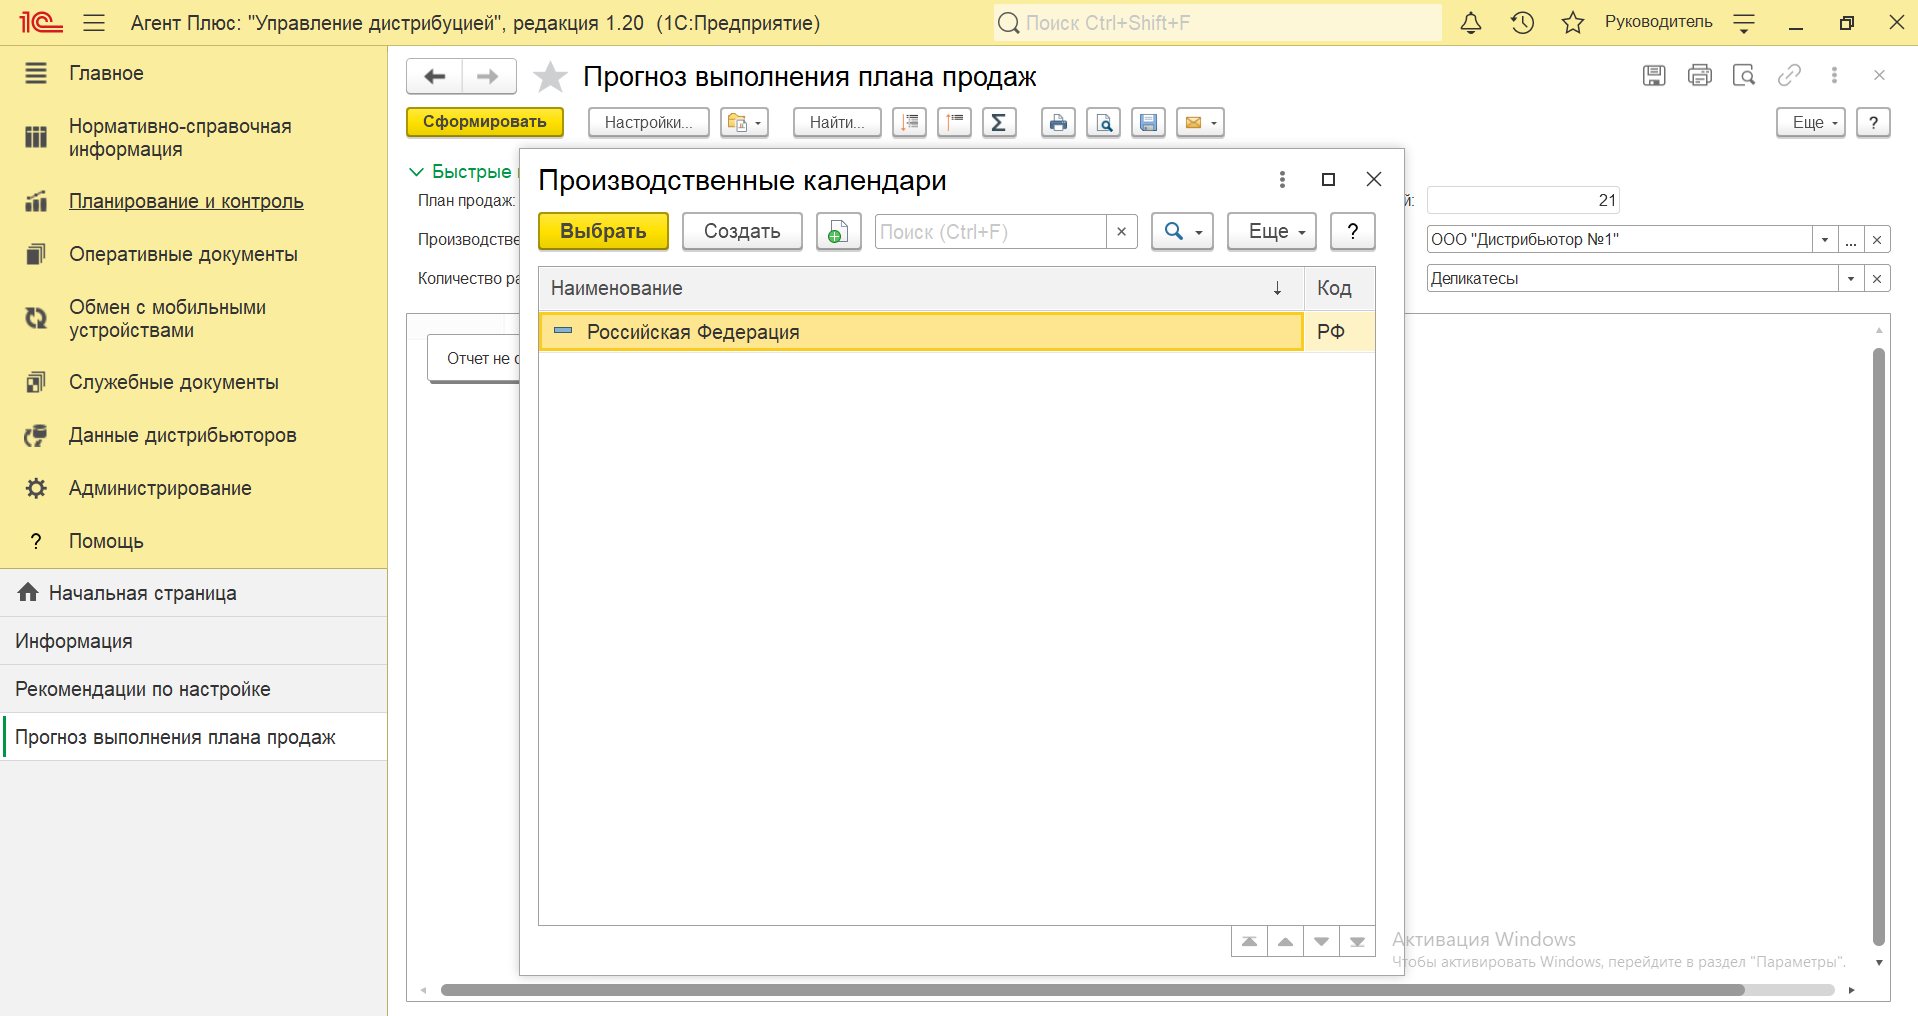Click the report horizontal scrollbar
The width and height of the screenshot is (1918, 1016).
[x=1093, y=990]
